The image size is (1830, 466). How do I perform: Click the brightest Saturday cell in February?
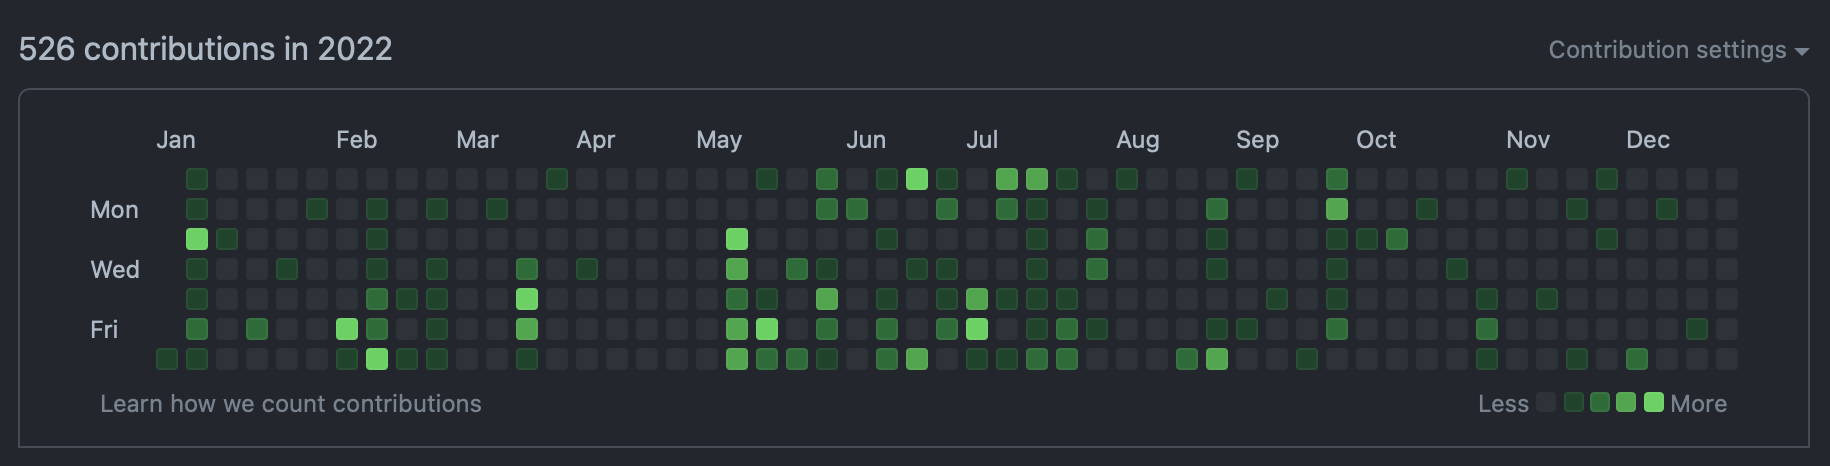(377, 359)
